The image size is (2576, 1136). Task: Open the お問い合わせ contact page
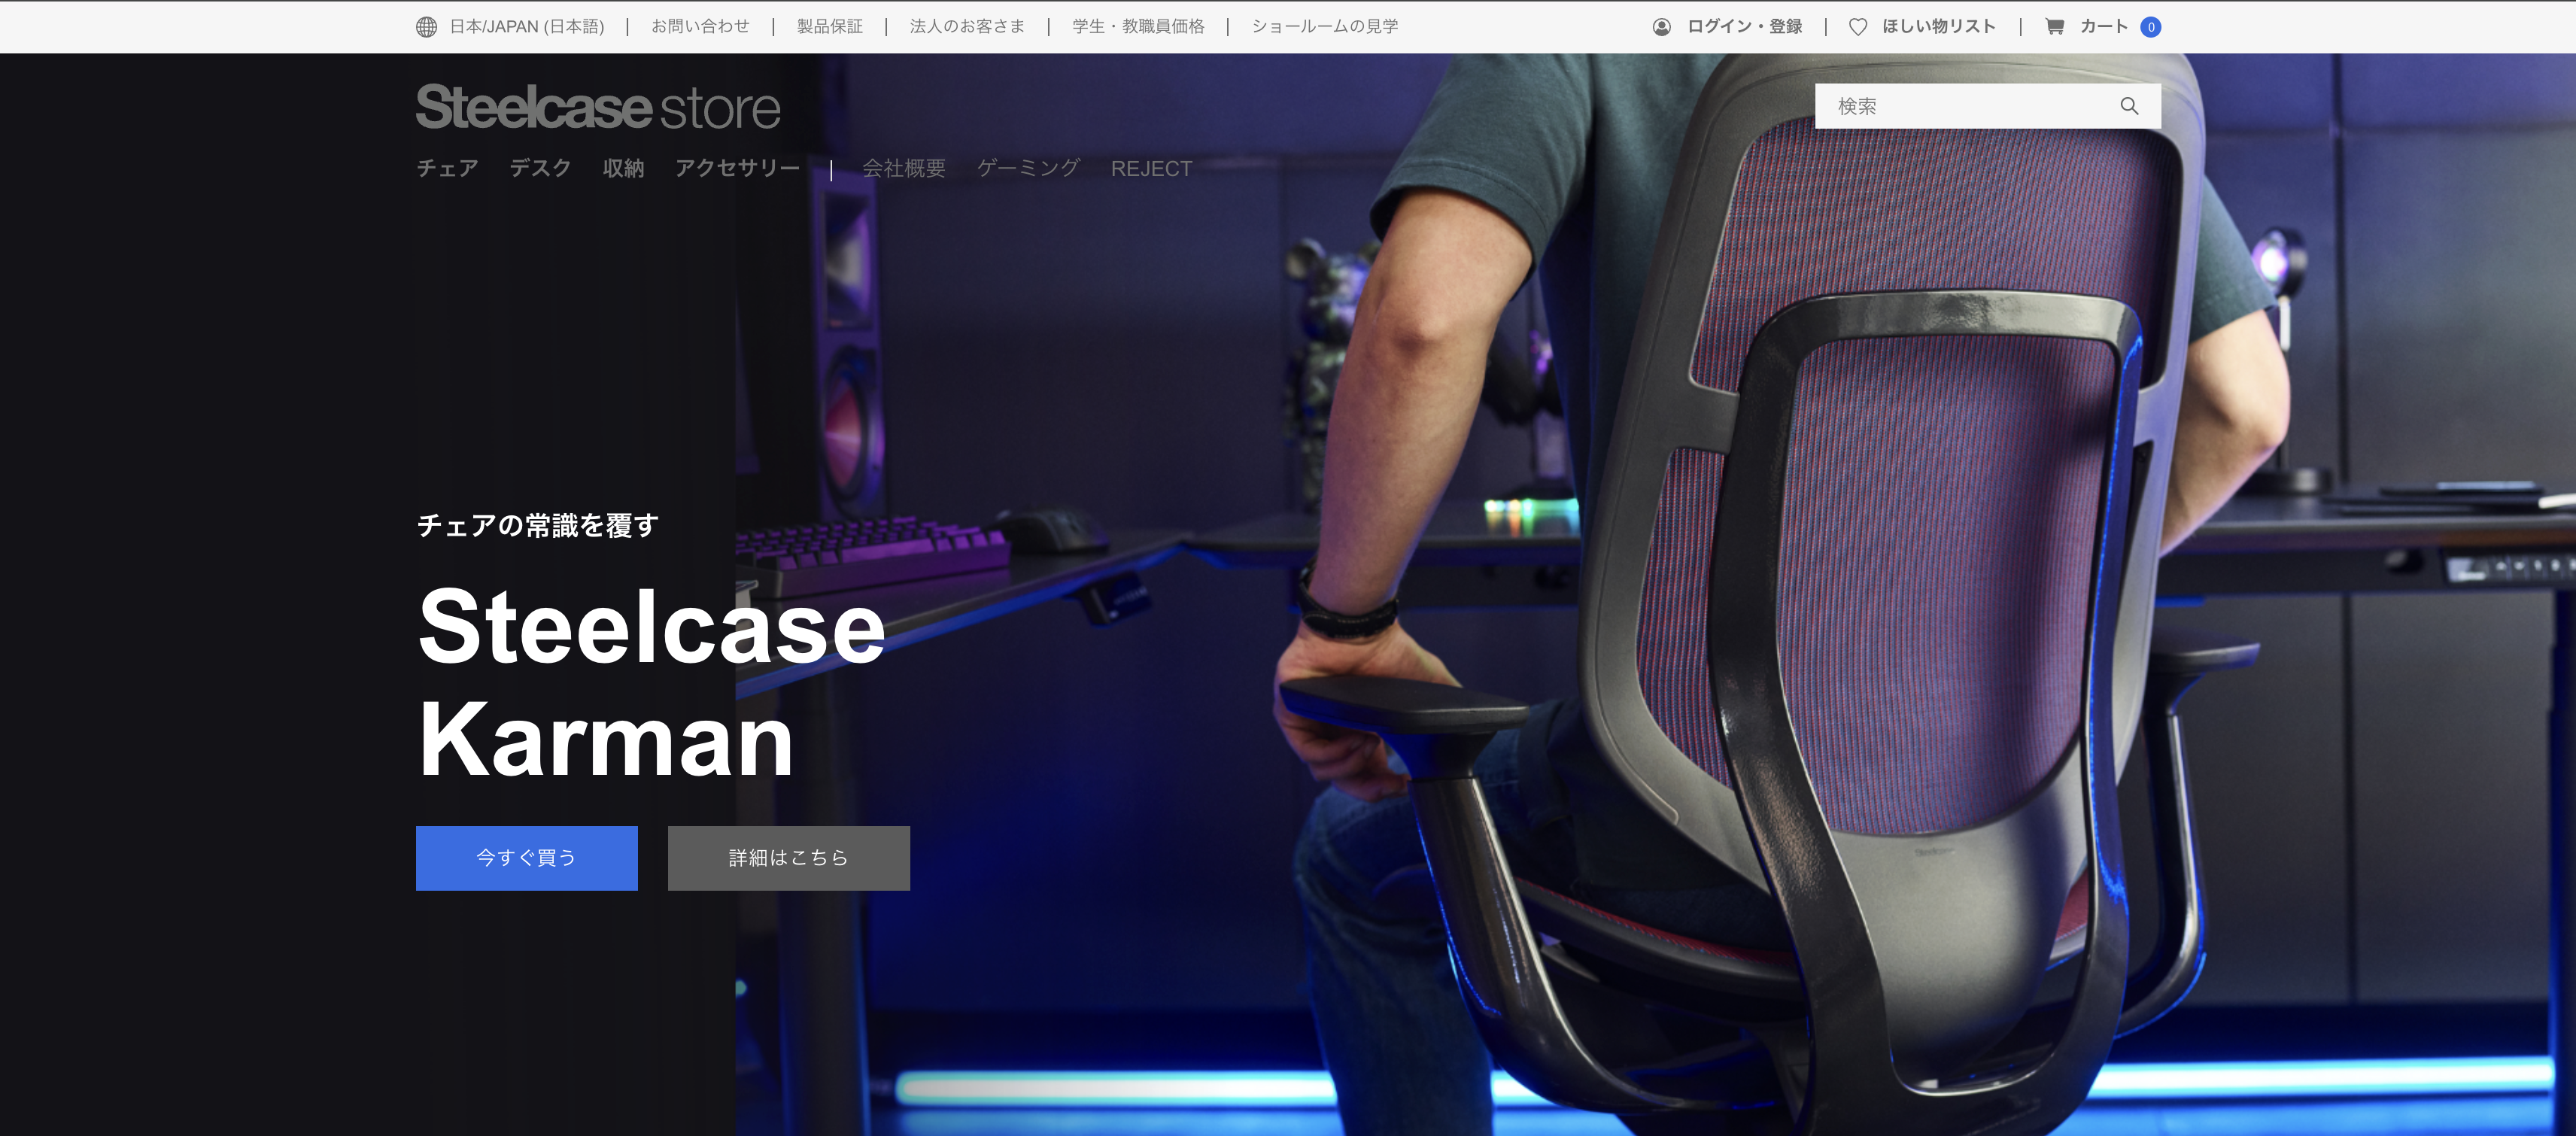[700, 26]
